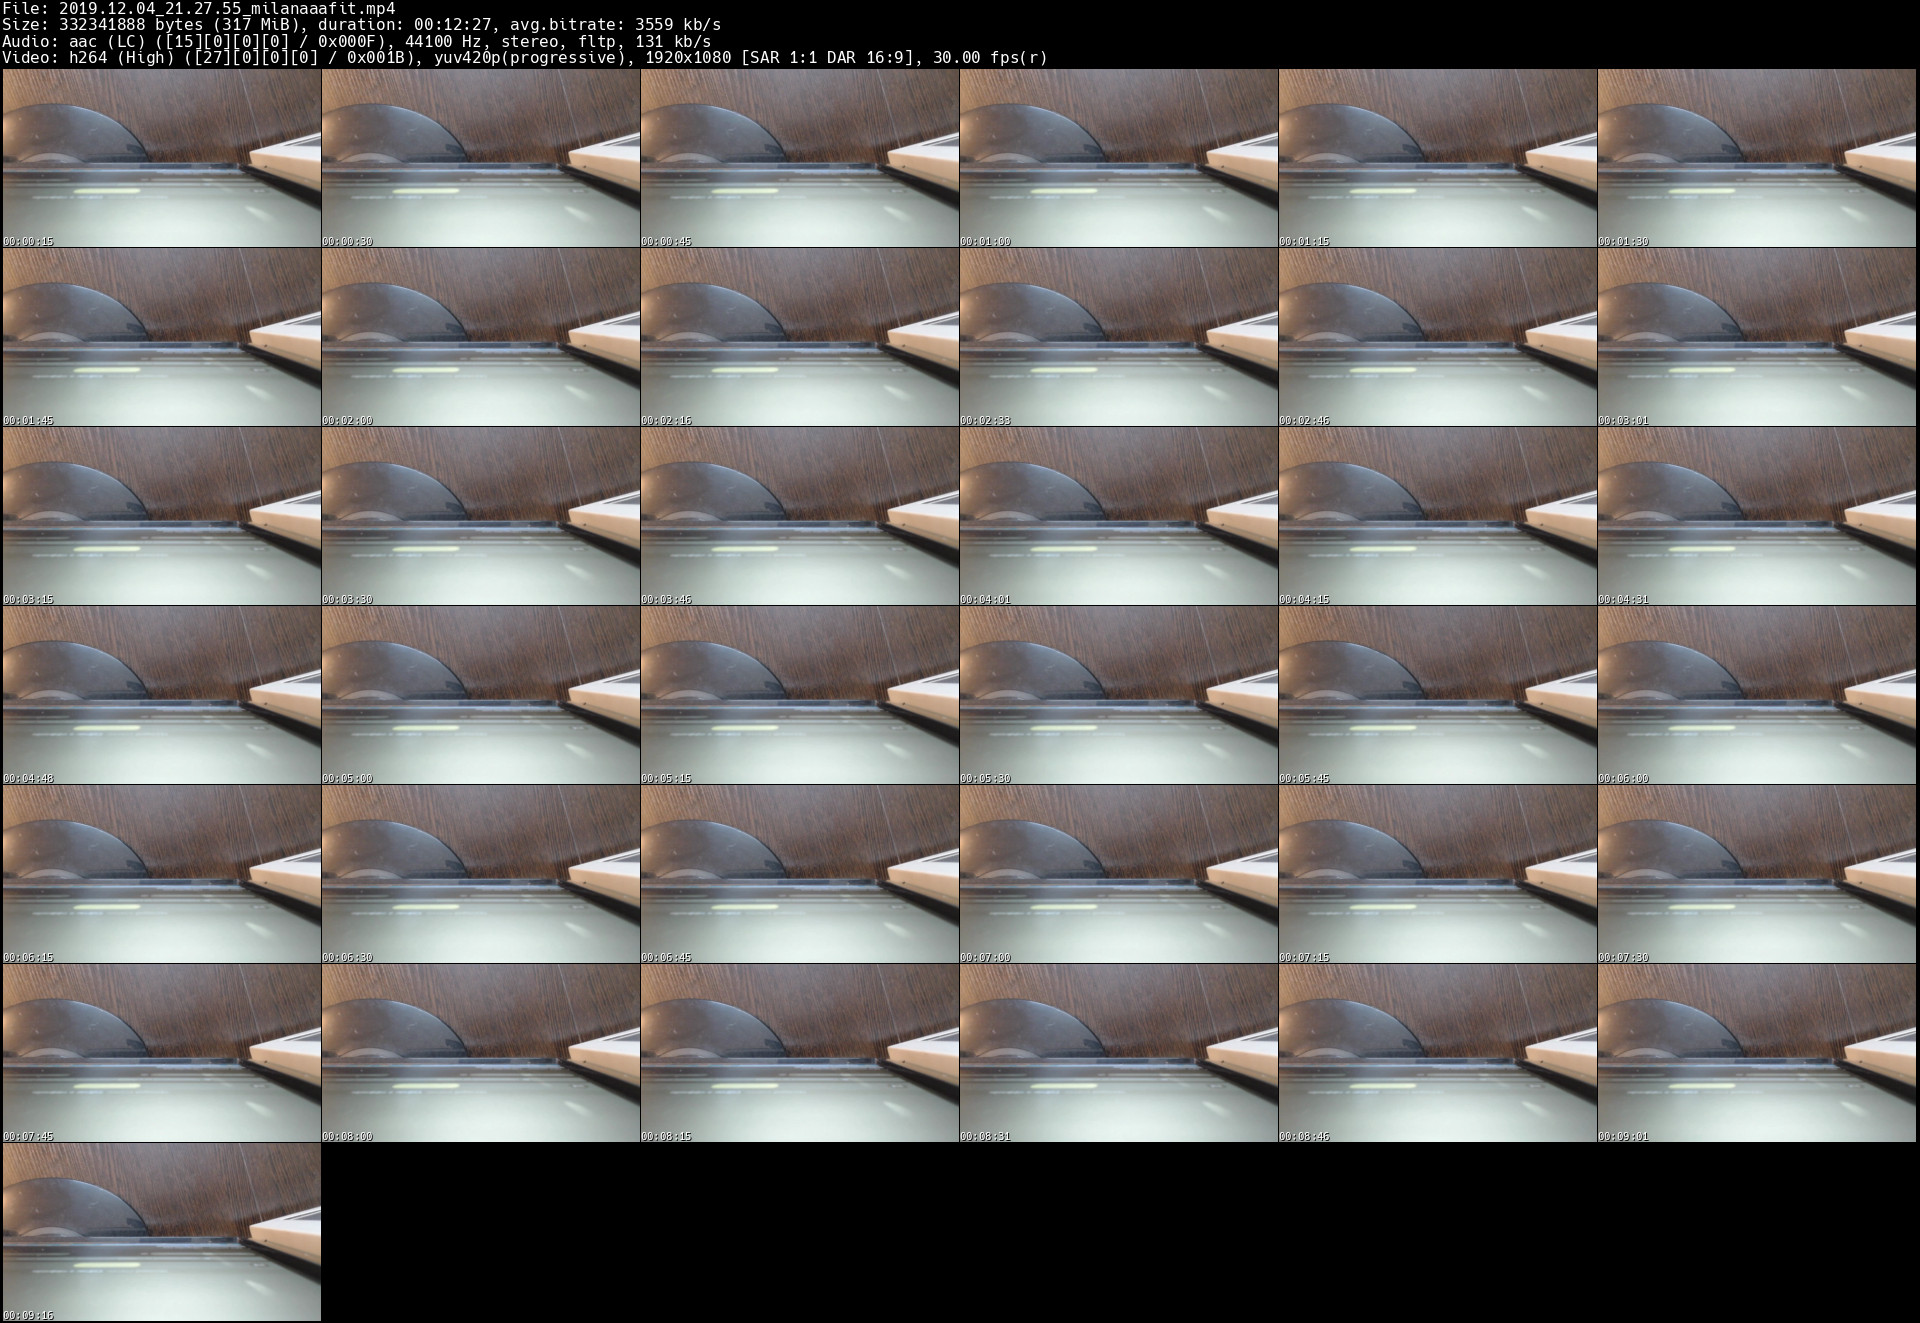1920x1323 pixels.
Task: Select the frame at 00:00:45
Action: click(x=800, y=158)
